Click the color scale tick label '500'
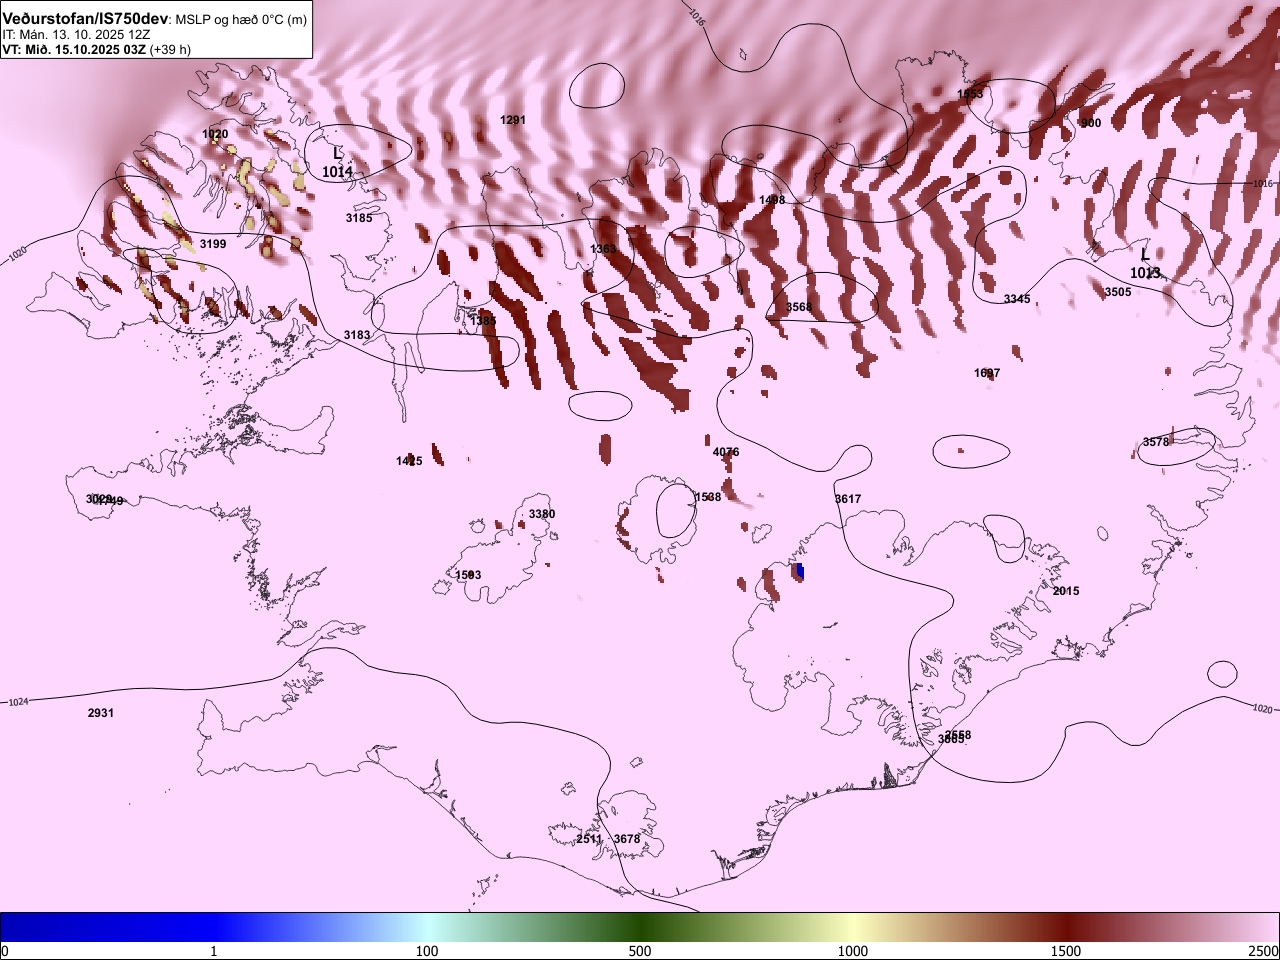Viewport: 1280px width, 960px height. tap(640, 951)
